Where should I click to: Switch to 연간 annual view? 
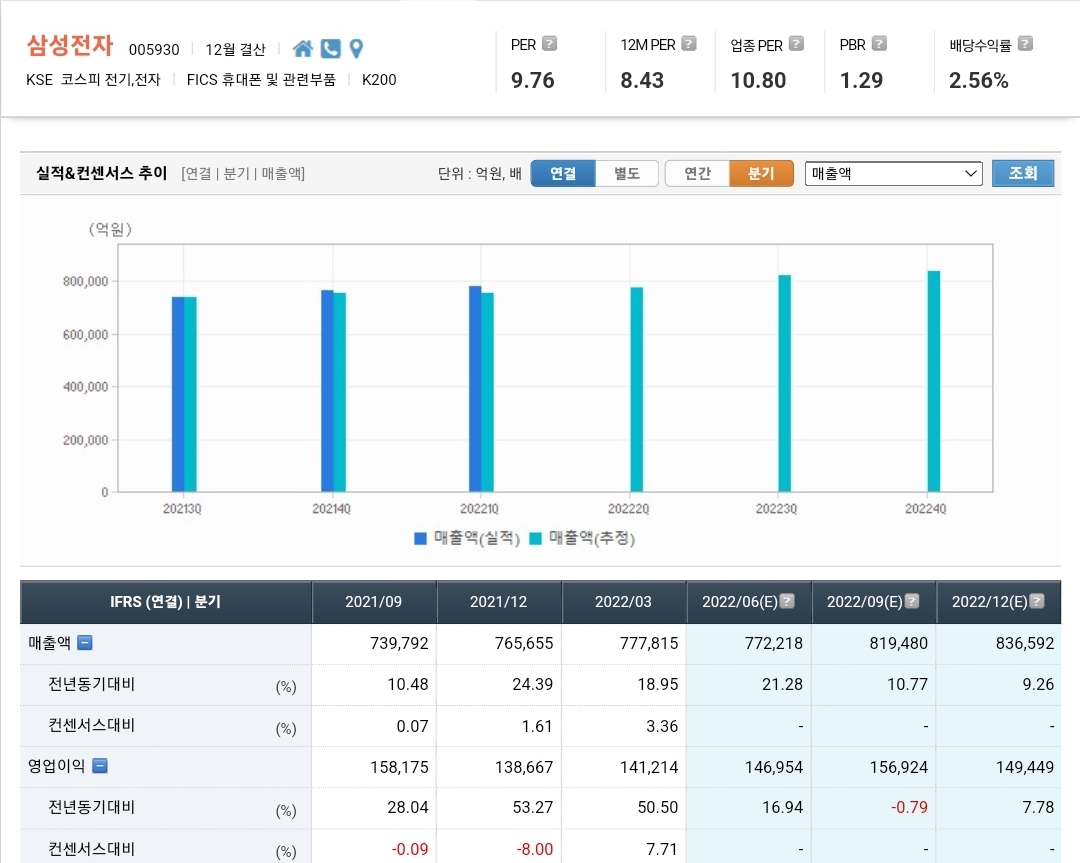697,174
